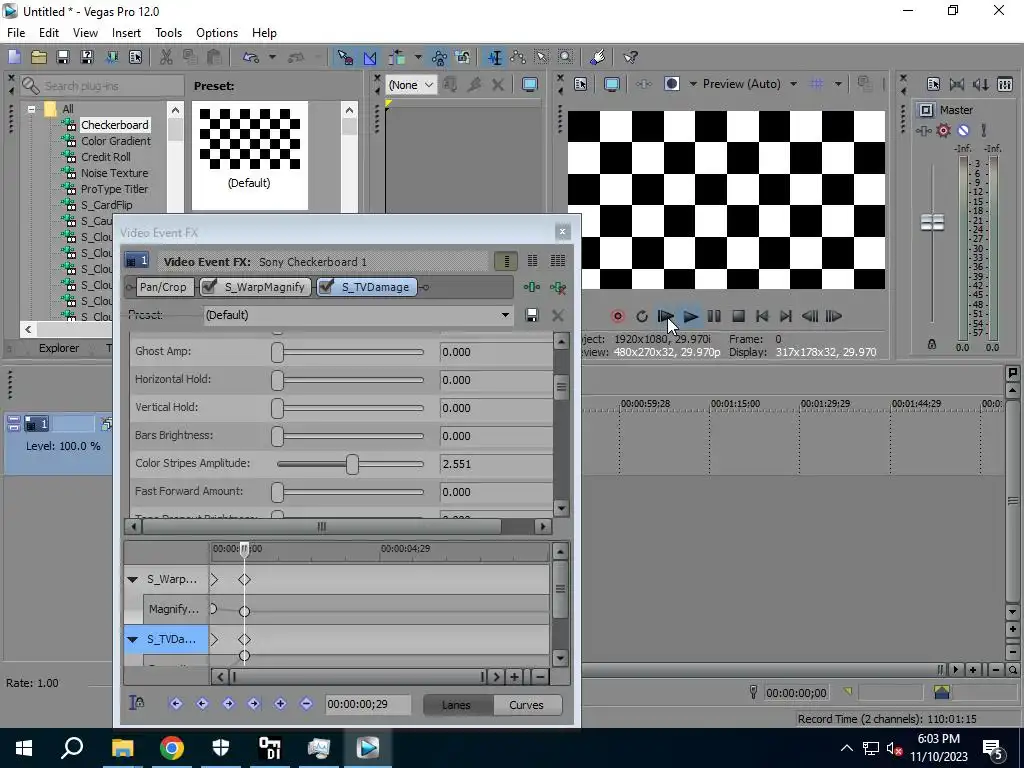
Task: Click the What's This help icon
Action: point(630,57)
